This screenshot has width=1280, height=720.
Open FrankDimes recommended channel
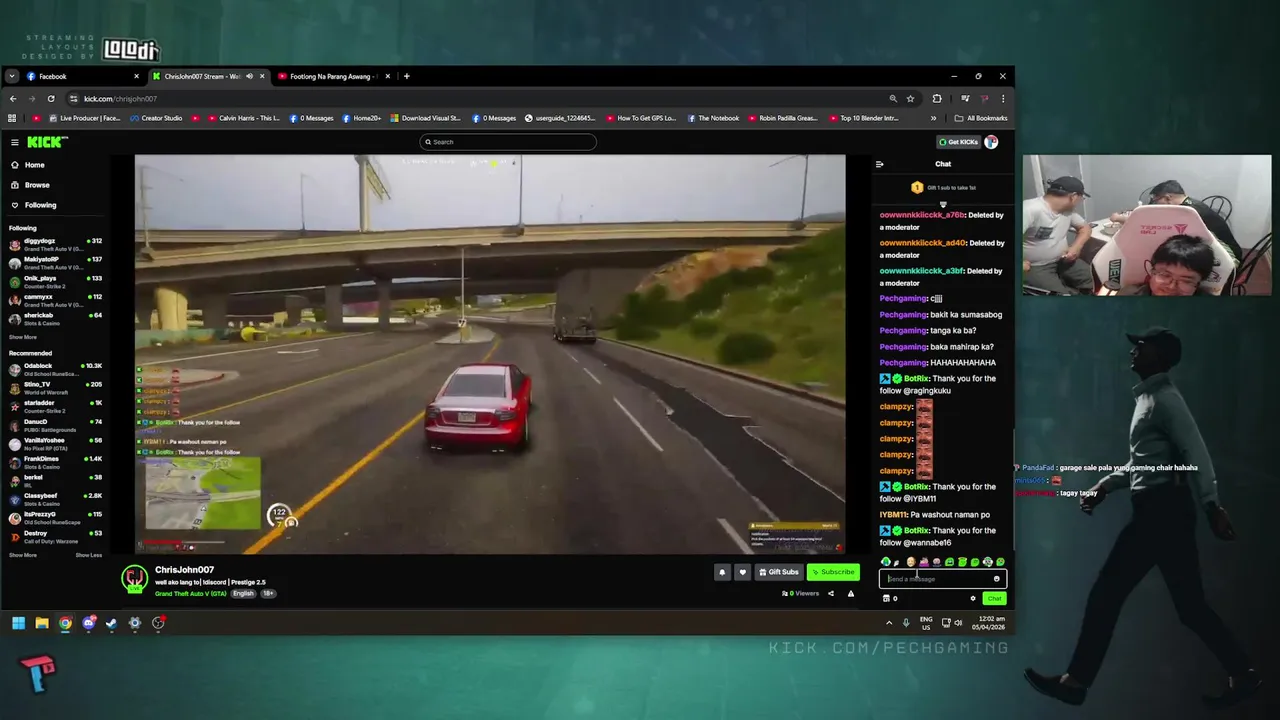coord(55,461)
